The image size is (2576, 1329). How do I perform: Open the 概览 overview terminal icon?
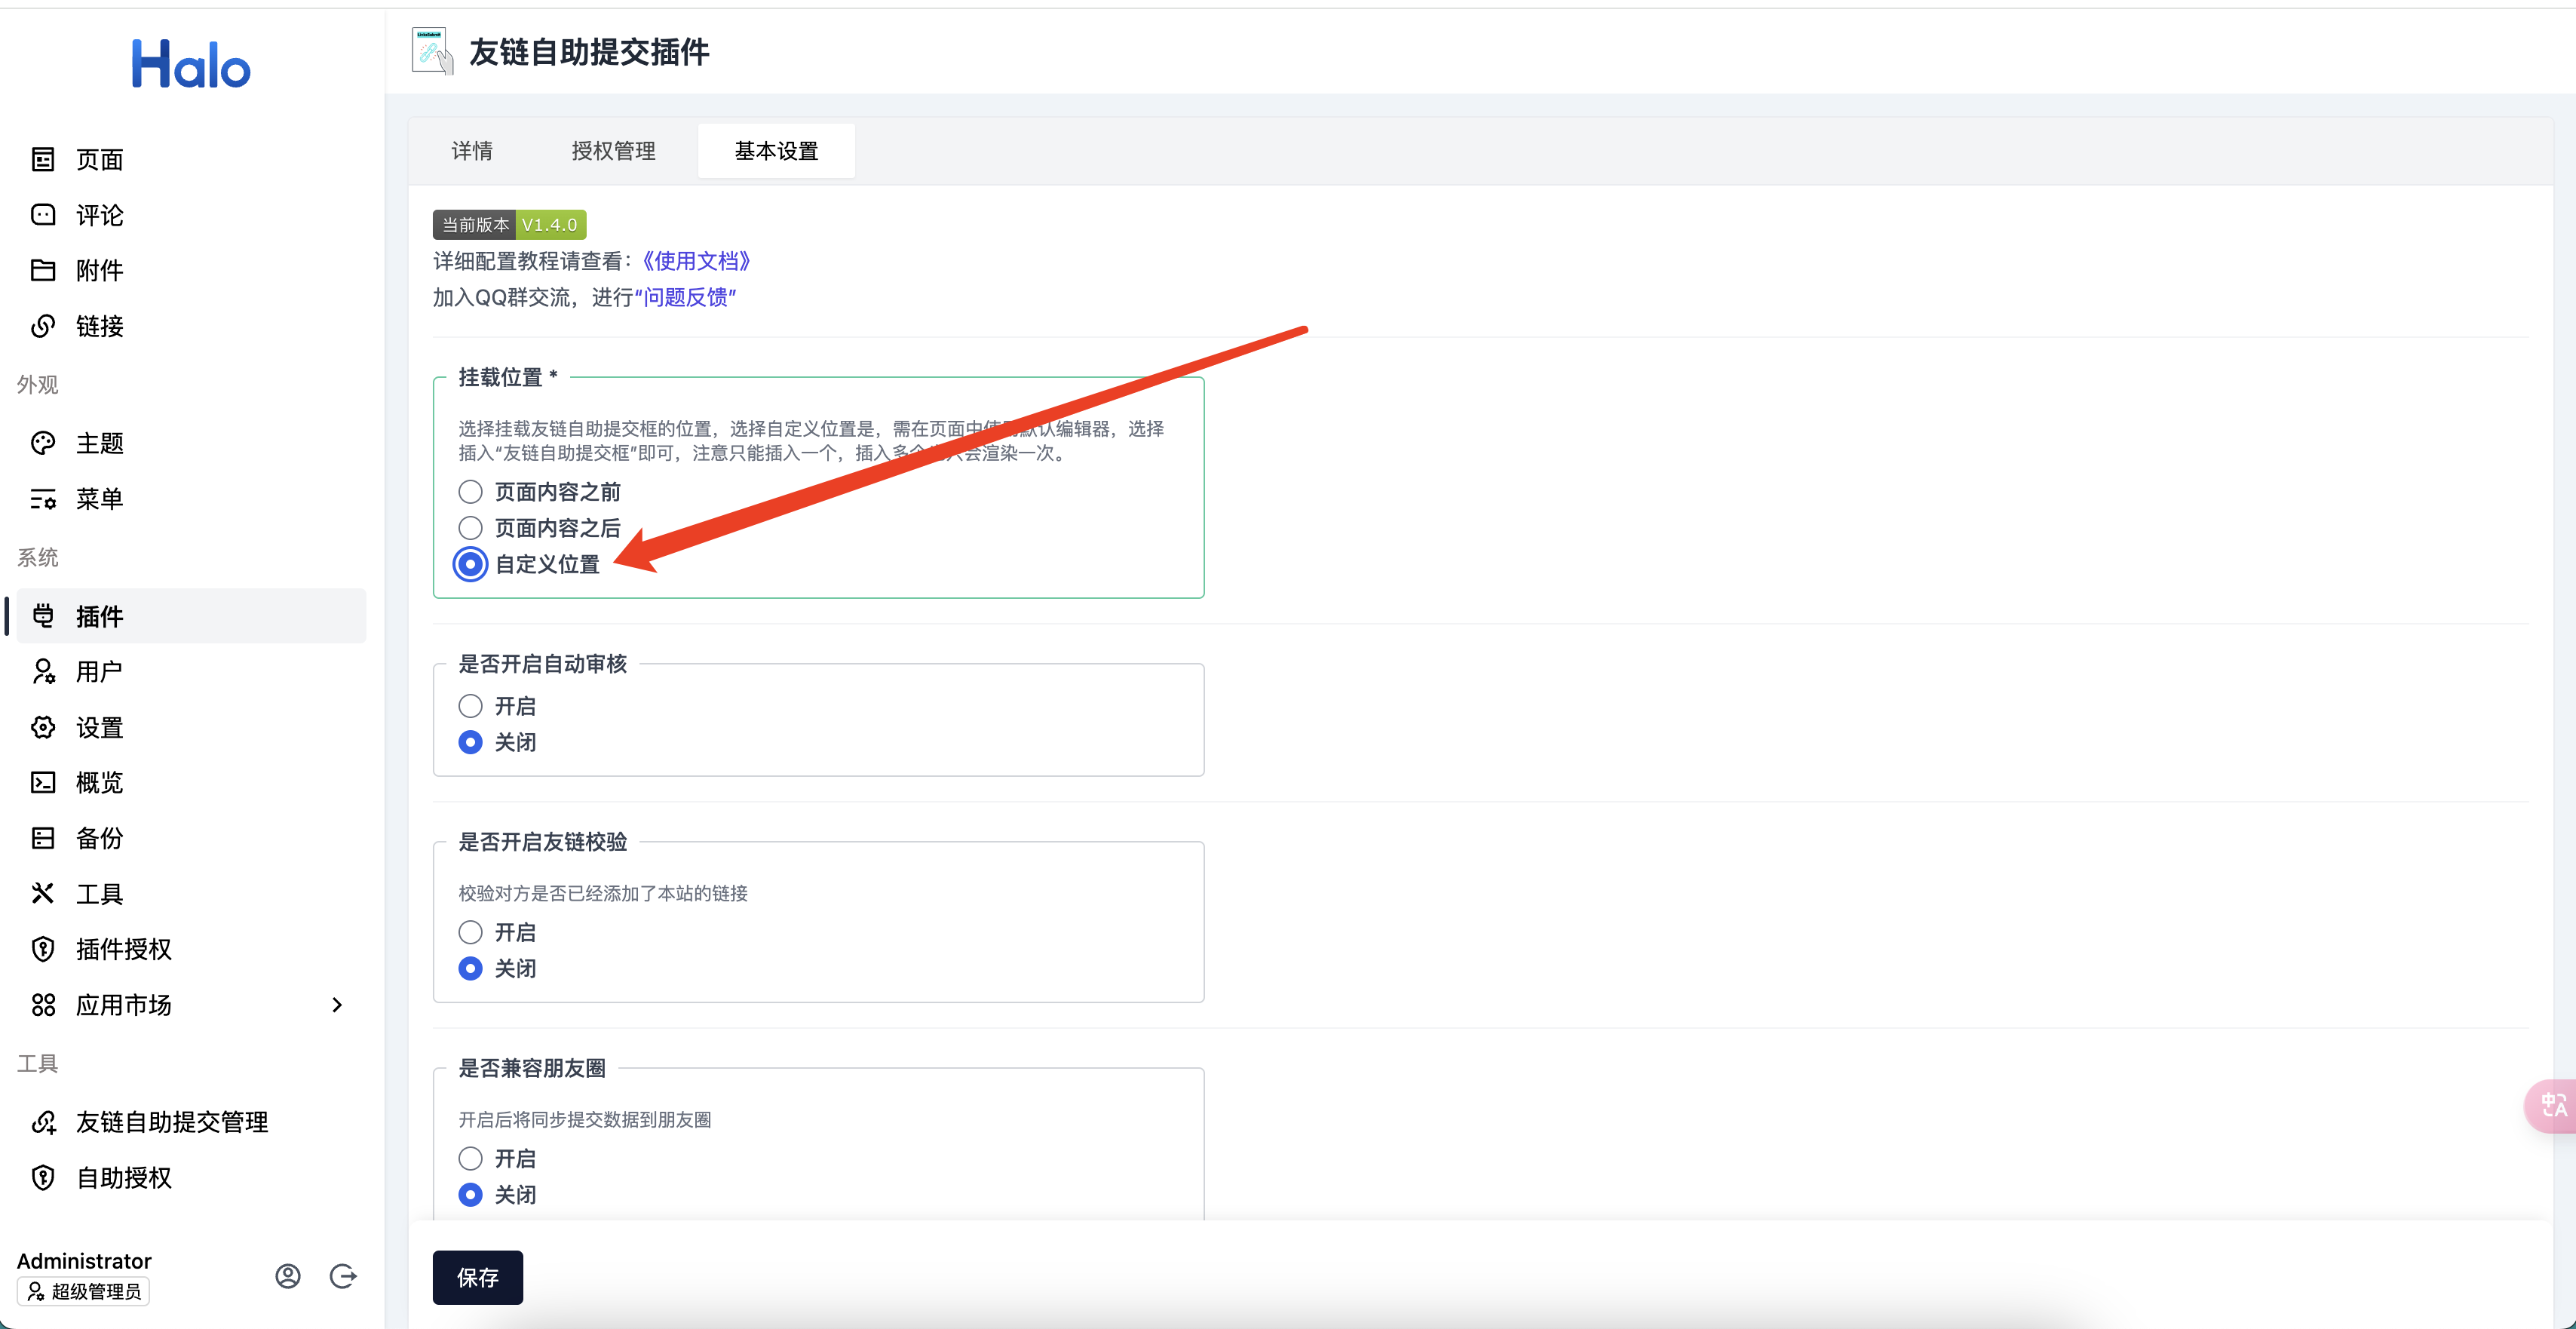[43, 782]
